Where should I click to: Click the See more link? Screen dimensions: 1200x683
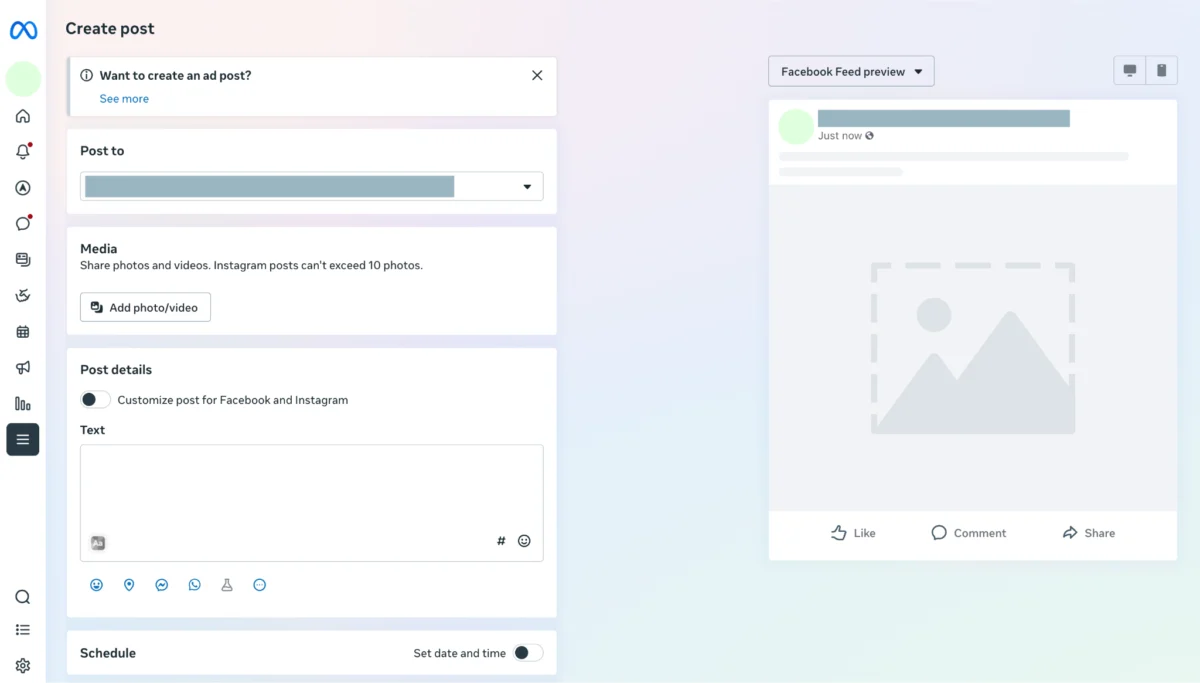tap(124, 99)
